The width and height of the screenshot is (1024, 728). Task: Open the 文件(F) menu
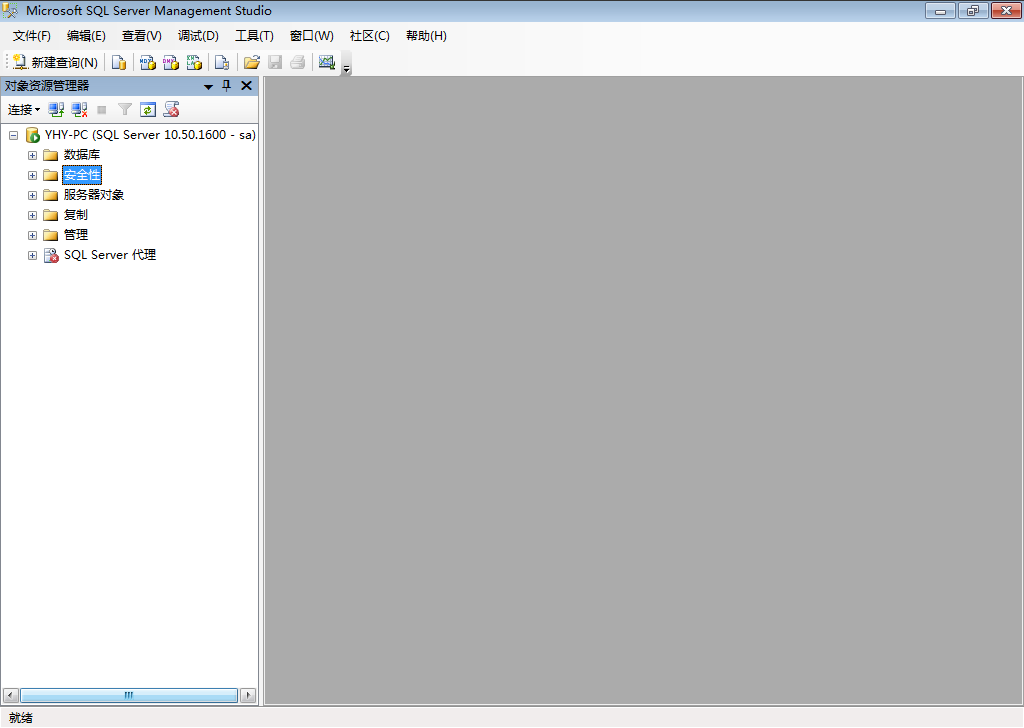(x=31, y=36)
